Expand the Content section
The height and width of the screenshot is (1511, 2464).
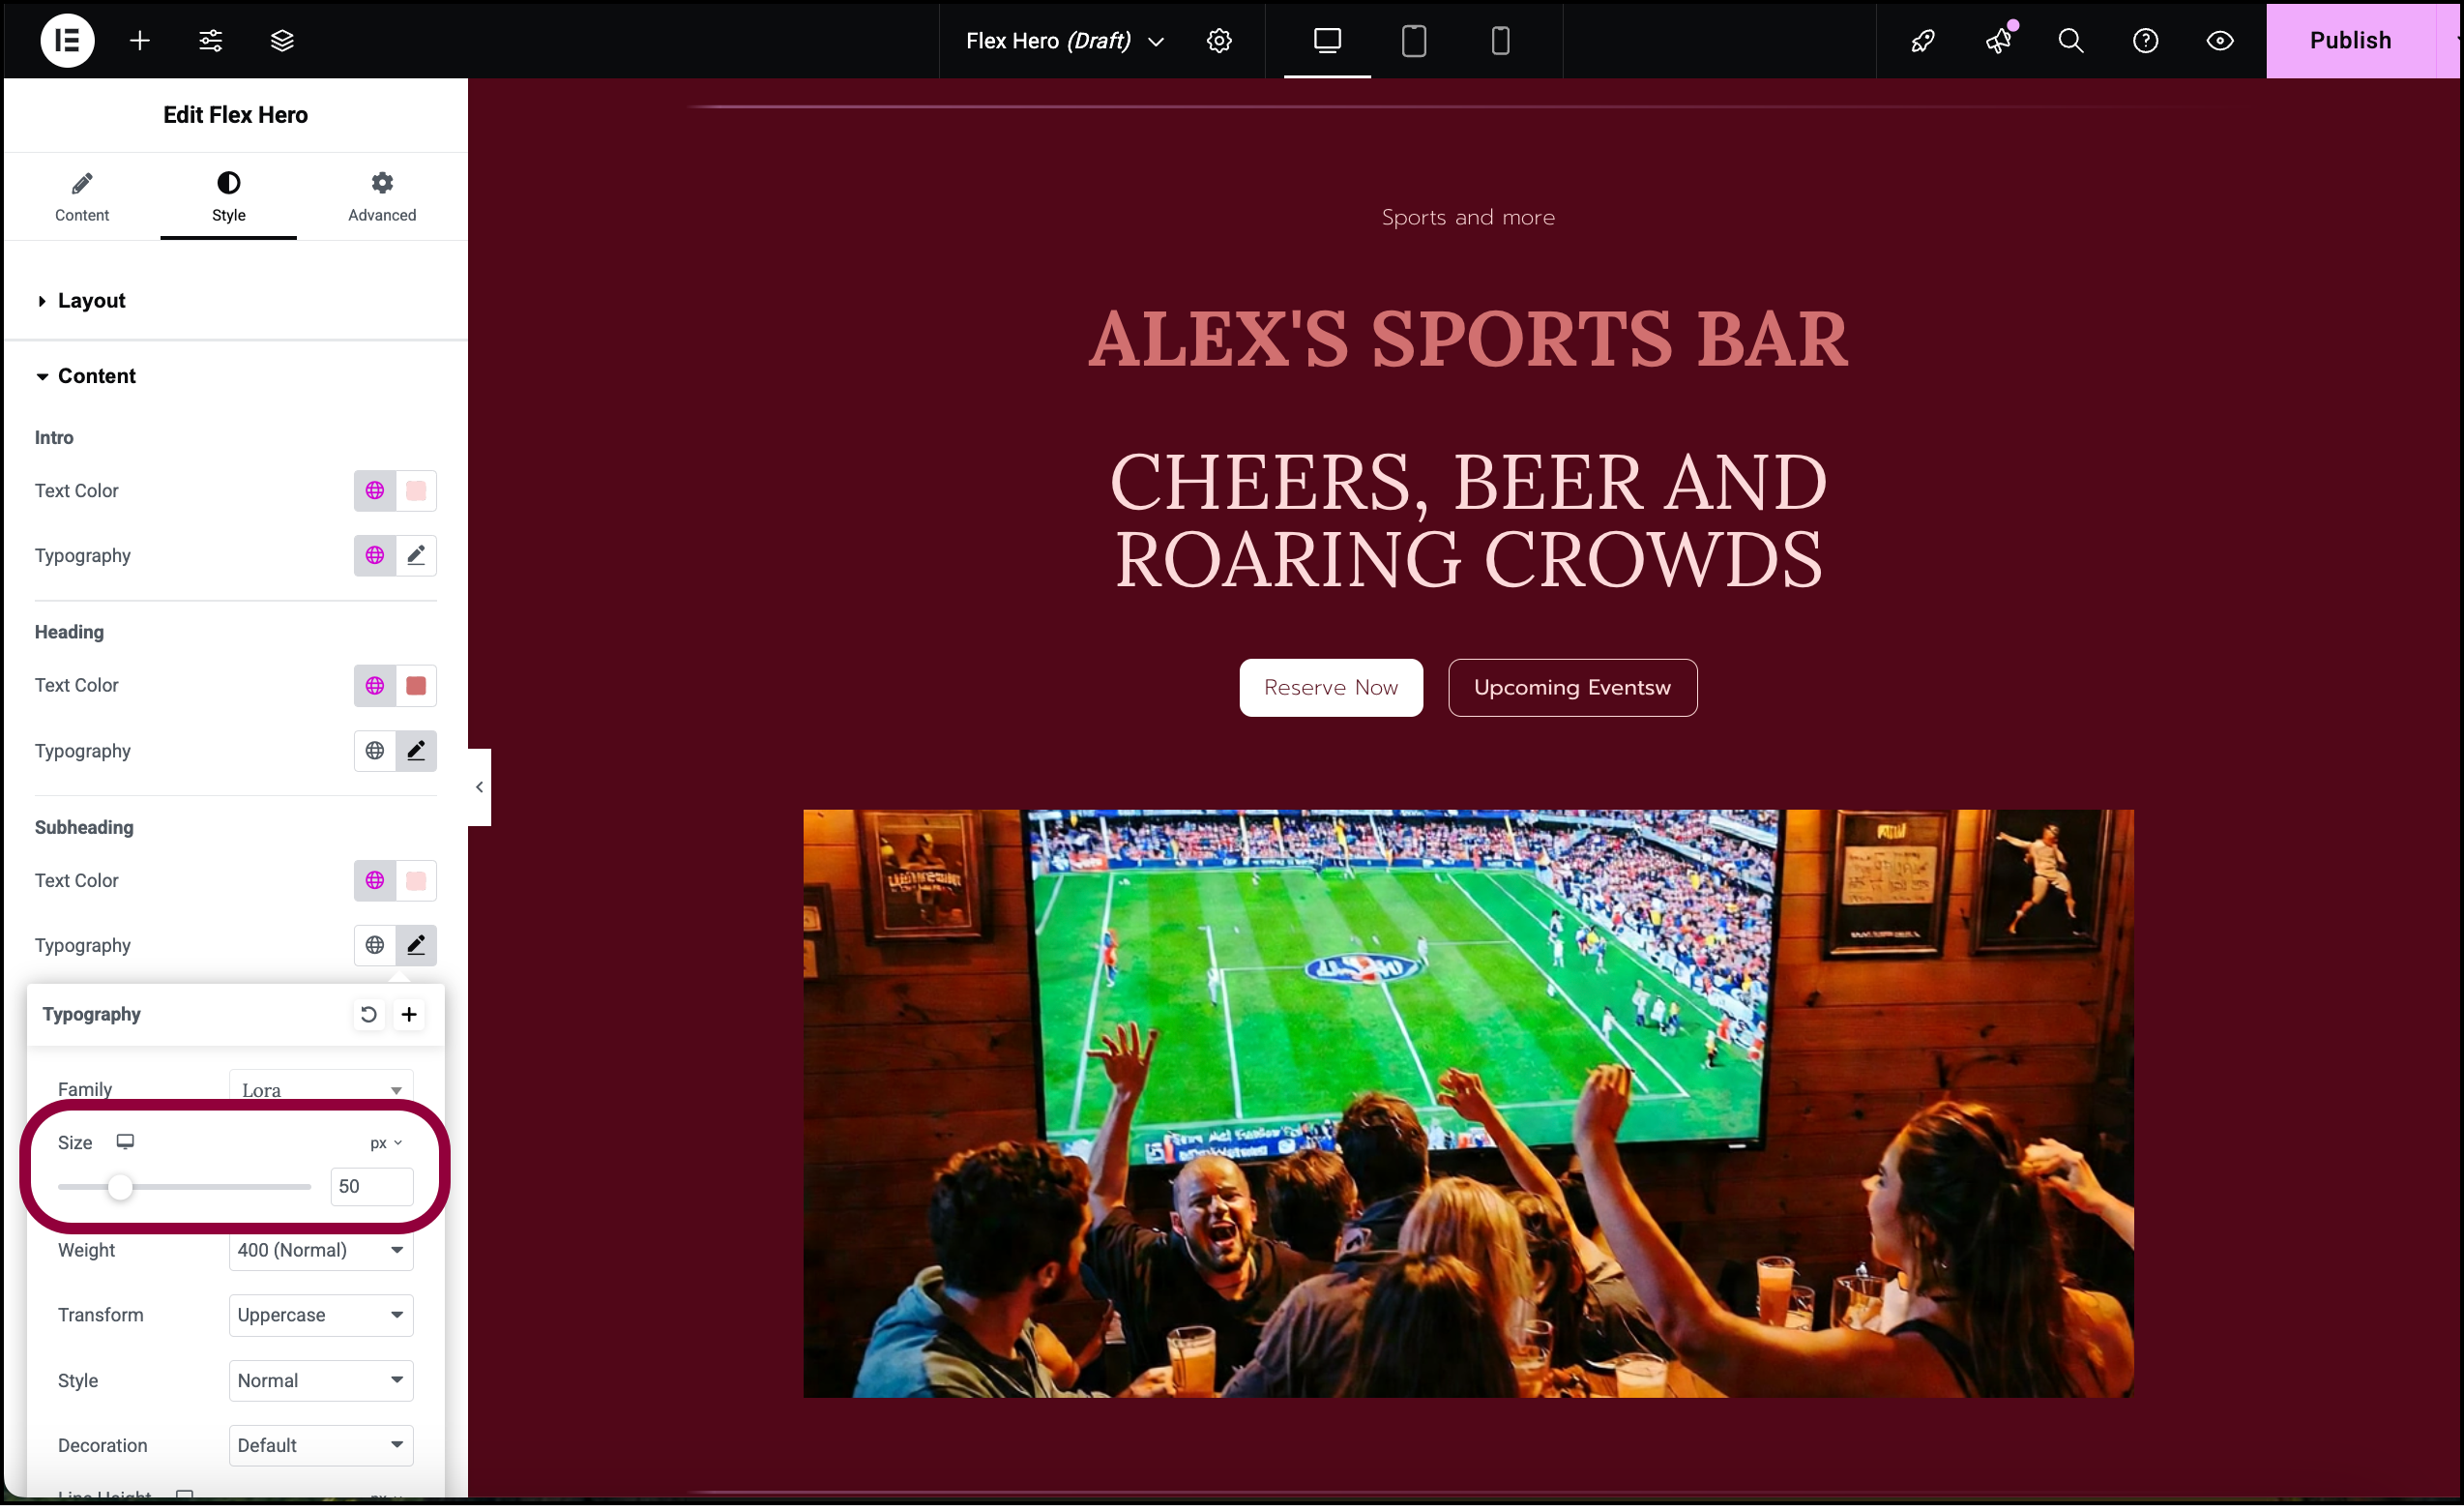pyautogui.click(x=95, y=375)
